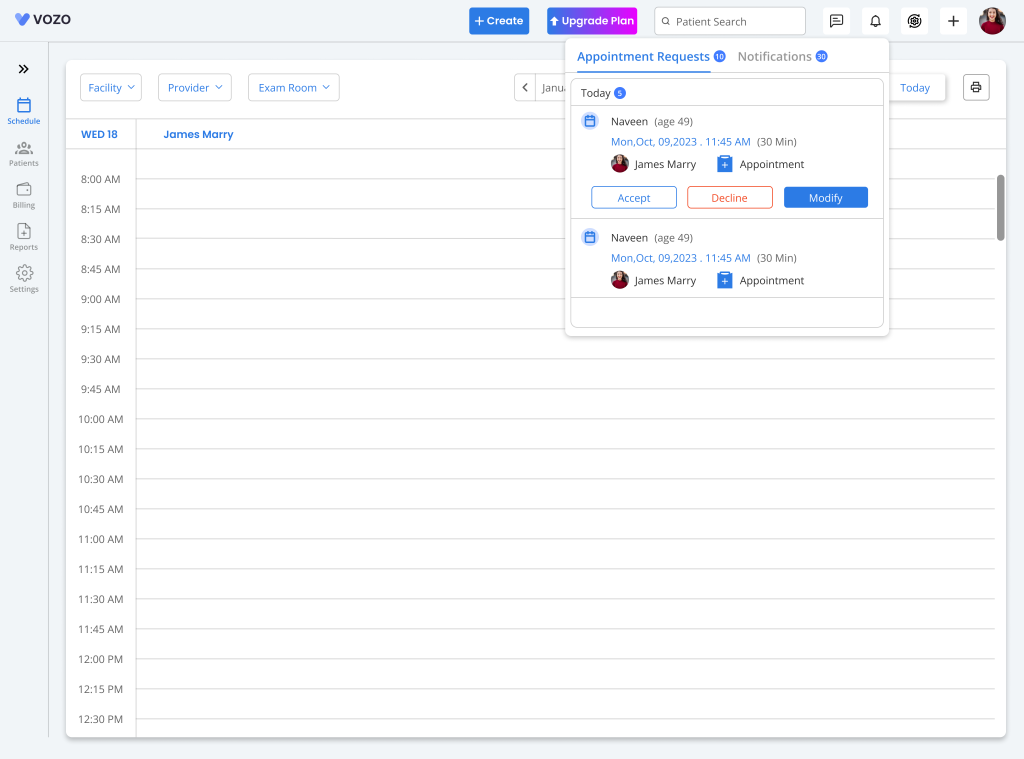Click the Upgrade Plan button
Viewport: 1024px width, 759px height.
592,21
